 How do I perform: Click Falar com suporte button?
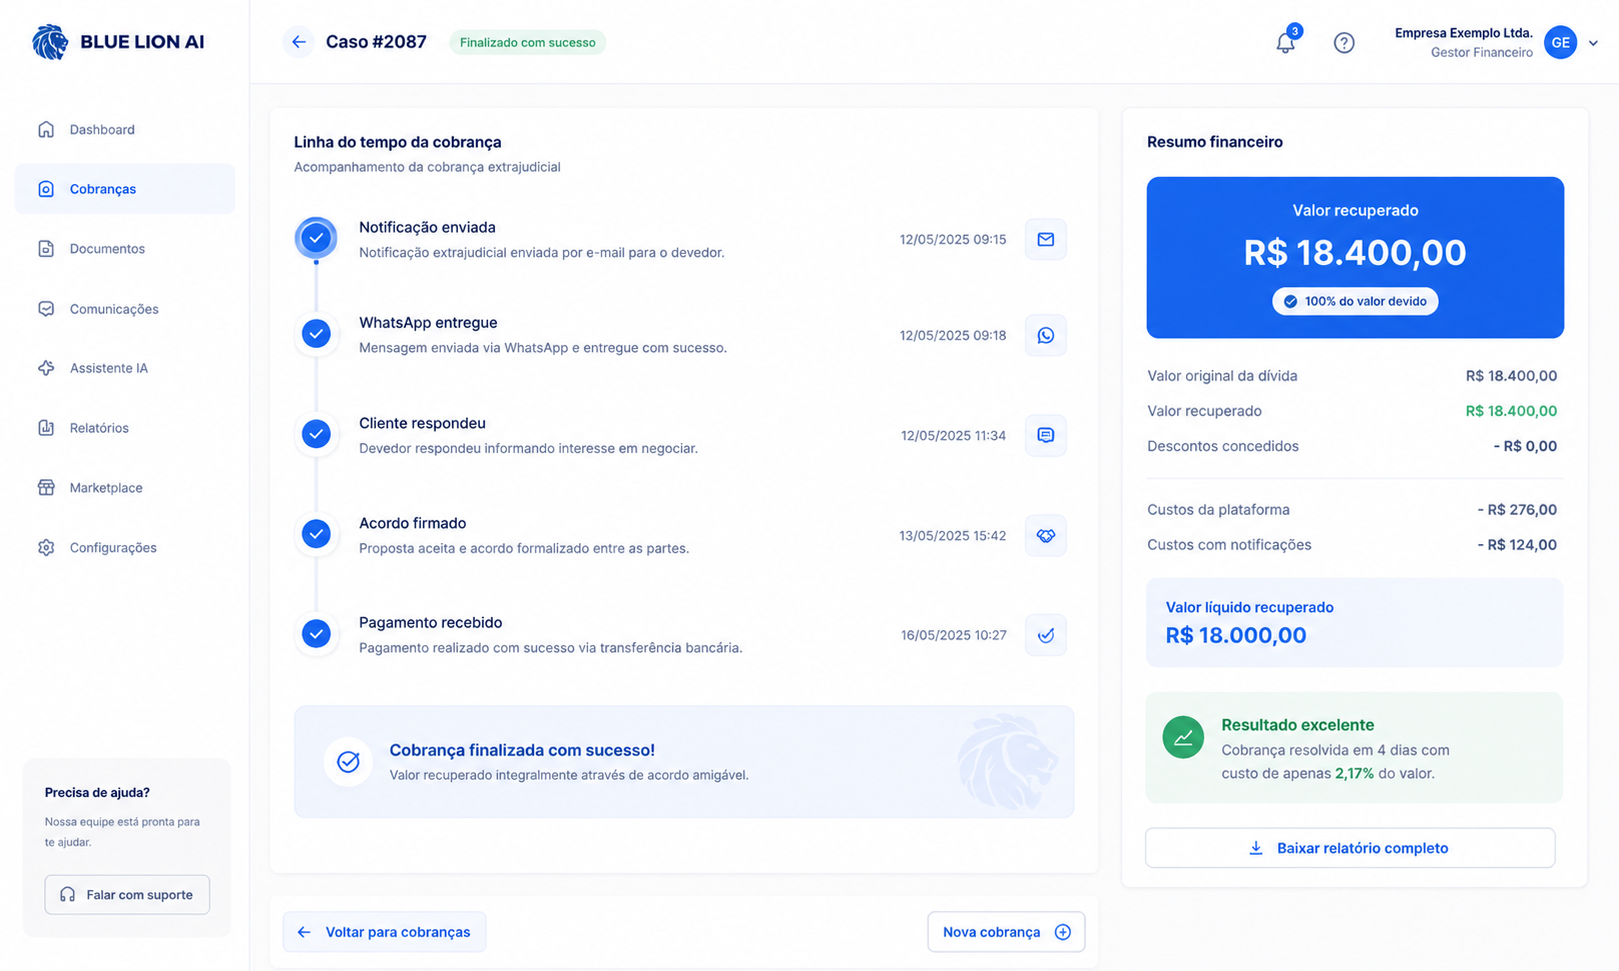click(x=127, y=895)
